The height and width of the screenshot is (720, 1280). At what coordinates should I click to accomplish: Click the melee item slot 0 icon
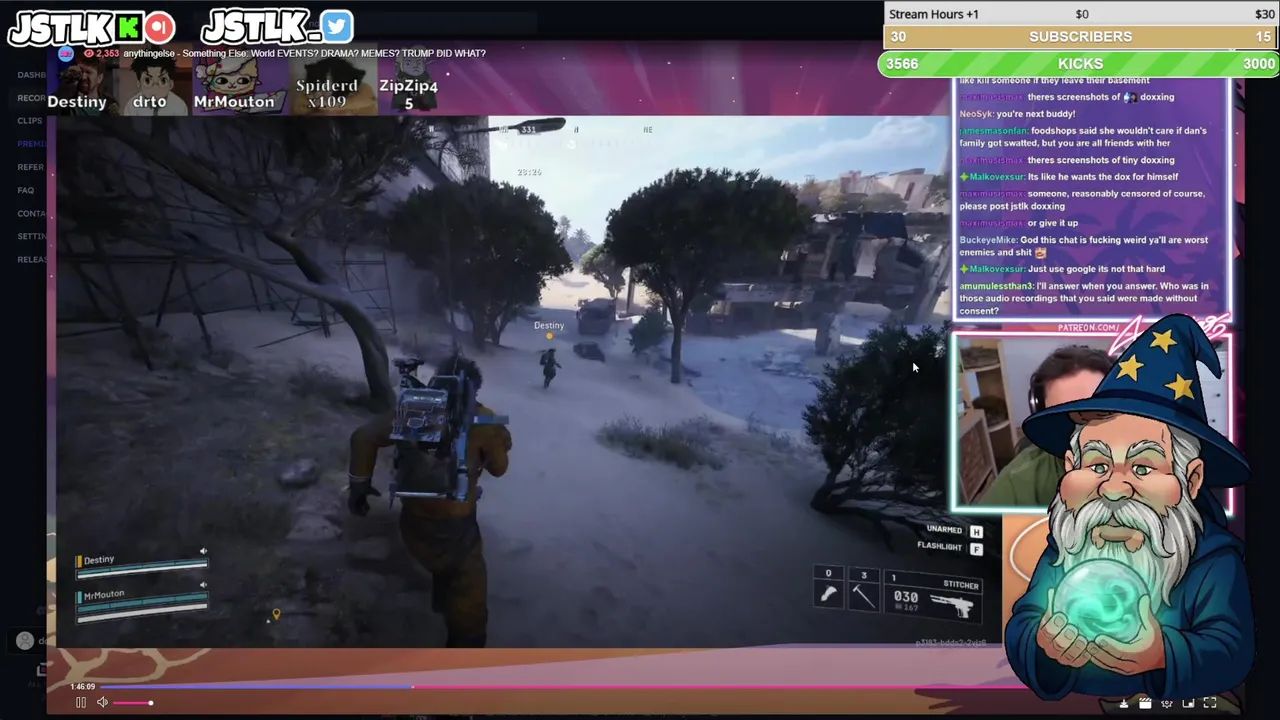pos(828,595)
